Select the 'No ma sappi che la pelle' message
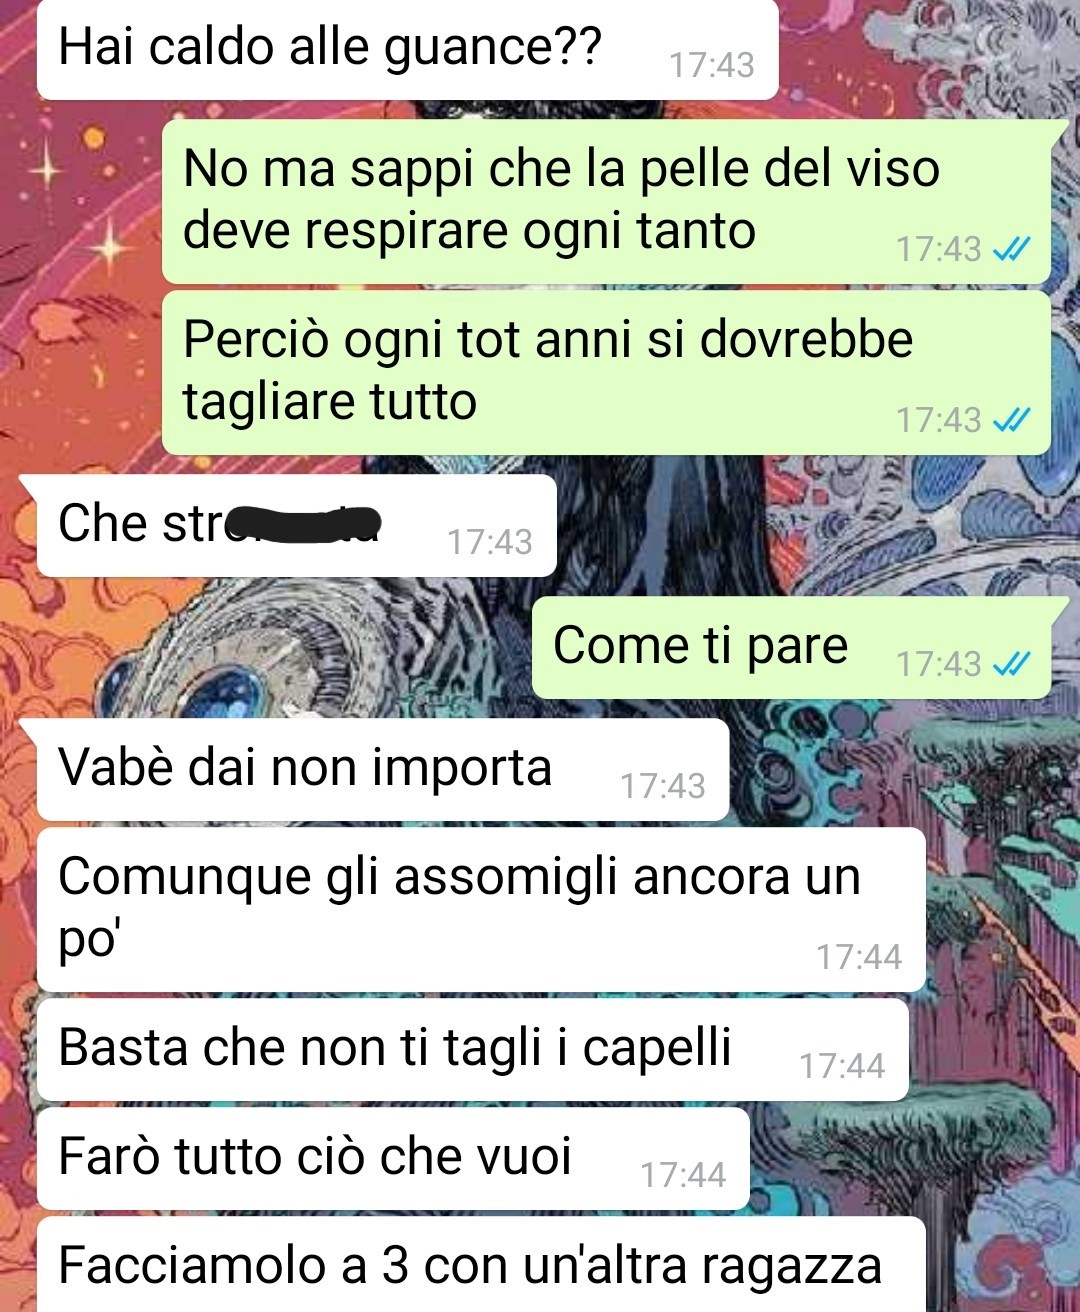This screenshot has height=1312, width=1080. coord(606,201)
